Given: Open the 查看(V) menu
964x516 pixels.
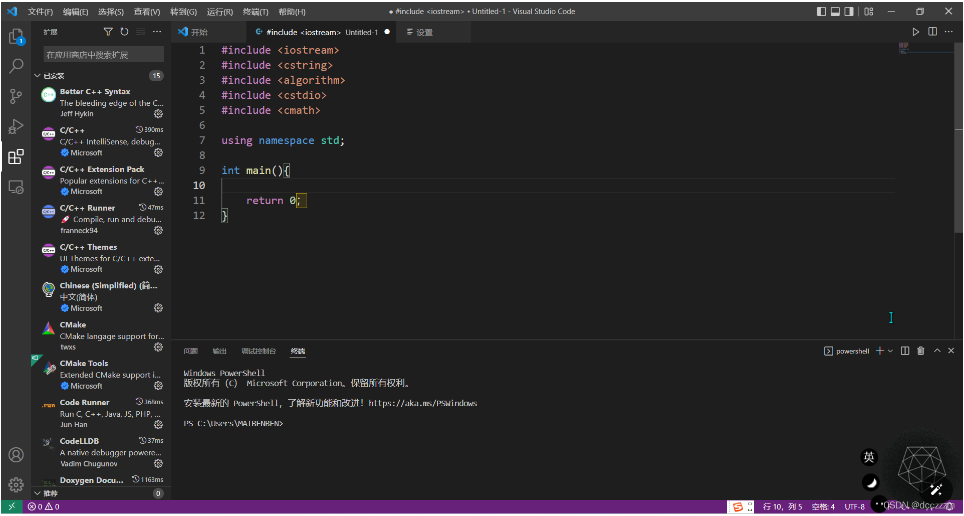Looking at the screenshot, I should [147, 12].
